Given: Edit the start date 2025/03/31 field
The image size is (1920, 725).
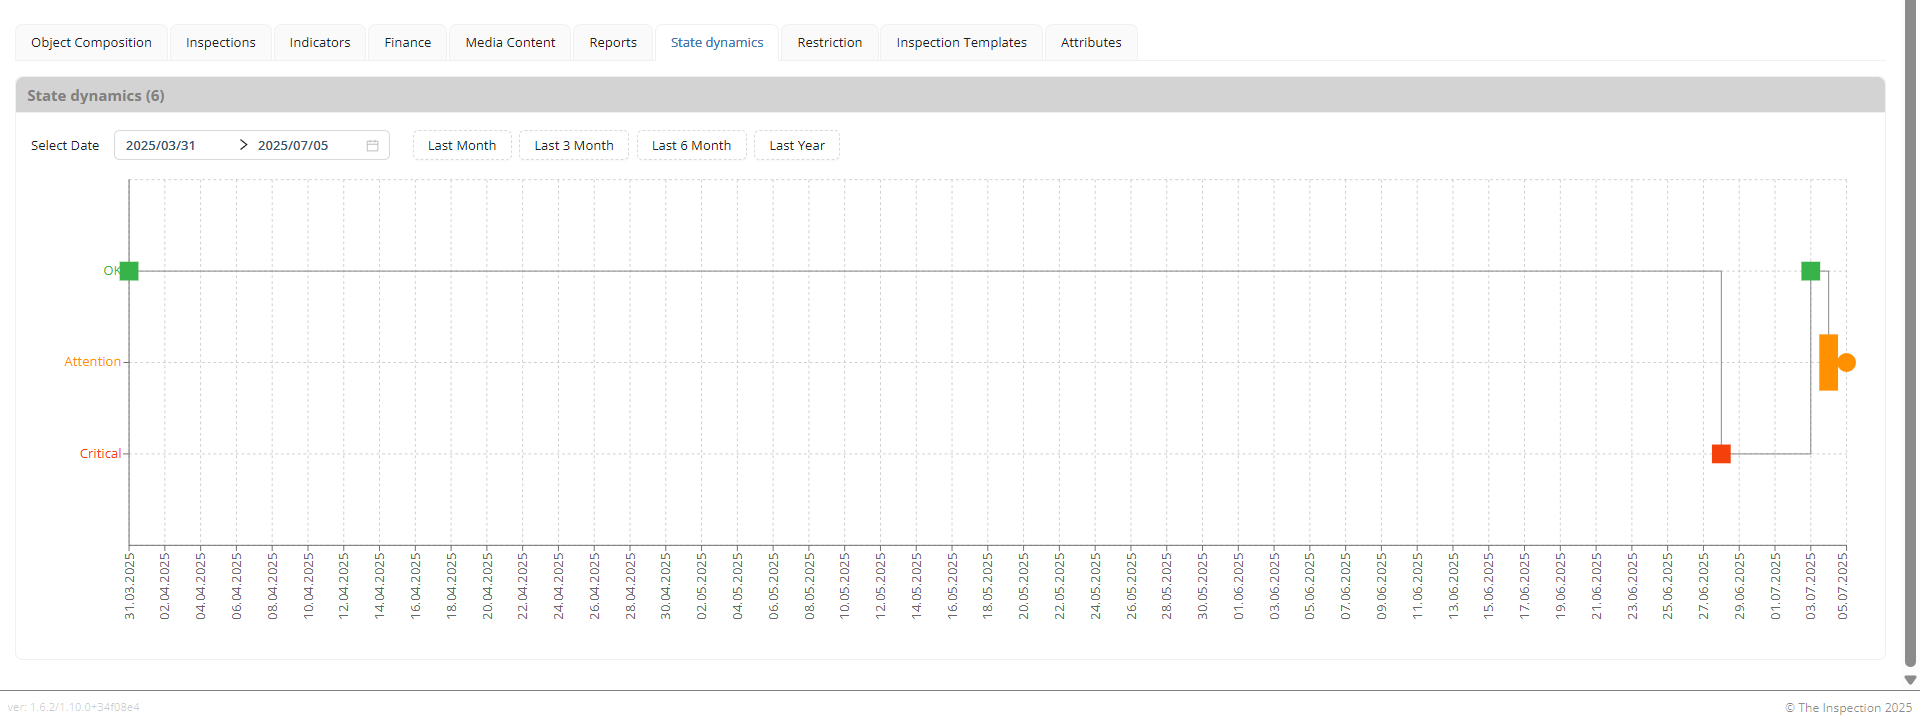Looking at the screenshot, I should click(x=175, y=146).
